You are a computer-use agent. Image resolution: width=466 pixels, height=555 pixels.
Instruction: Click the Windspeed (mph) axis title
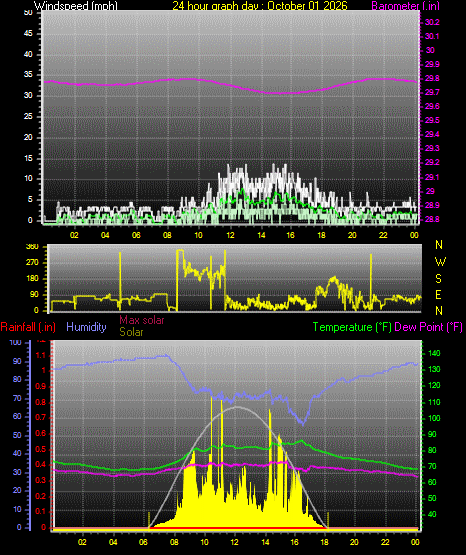pyautogui.click(x=76, y=6)
